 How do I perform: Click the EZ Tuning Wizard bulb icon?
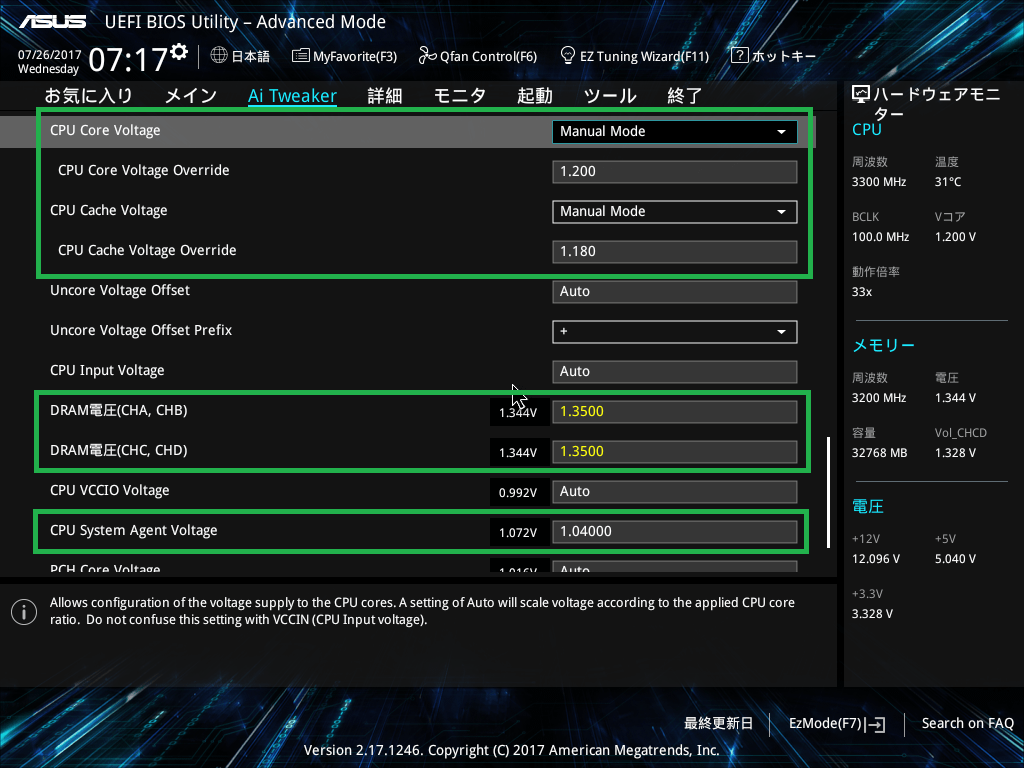click(568, 56)
